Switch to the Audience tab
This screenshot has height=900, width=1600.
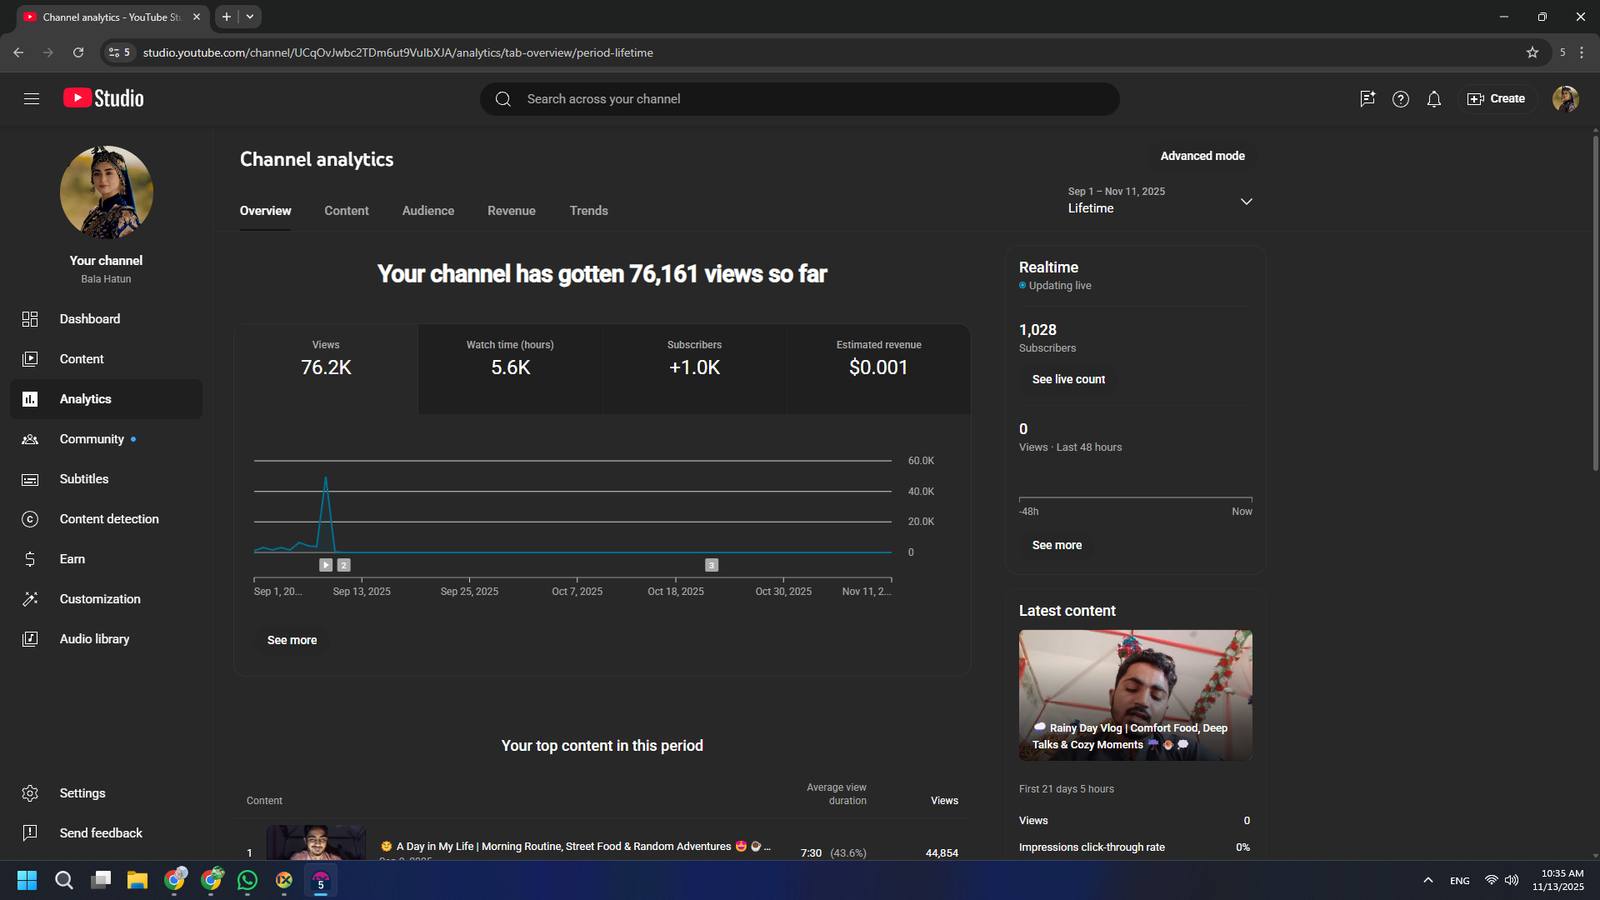click(x=428, y=211)
